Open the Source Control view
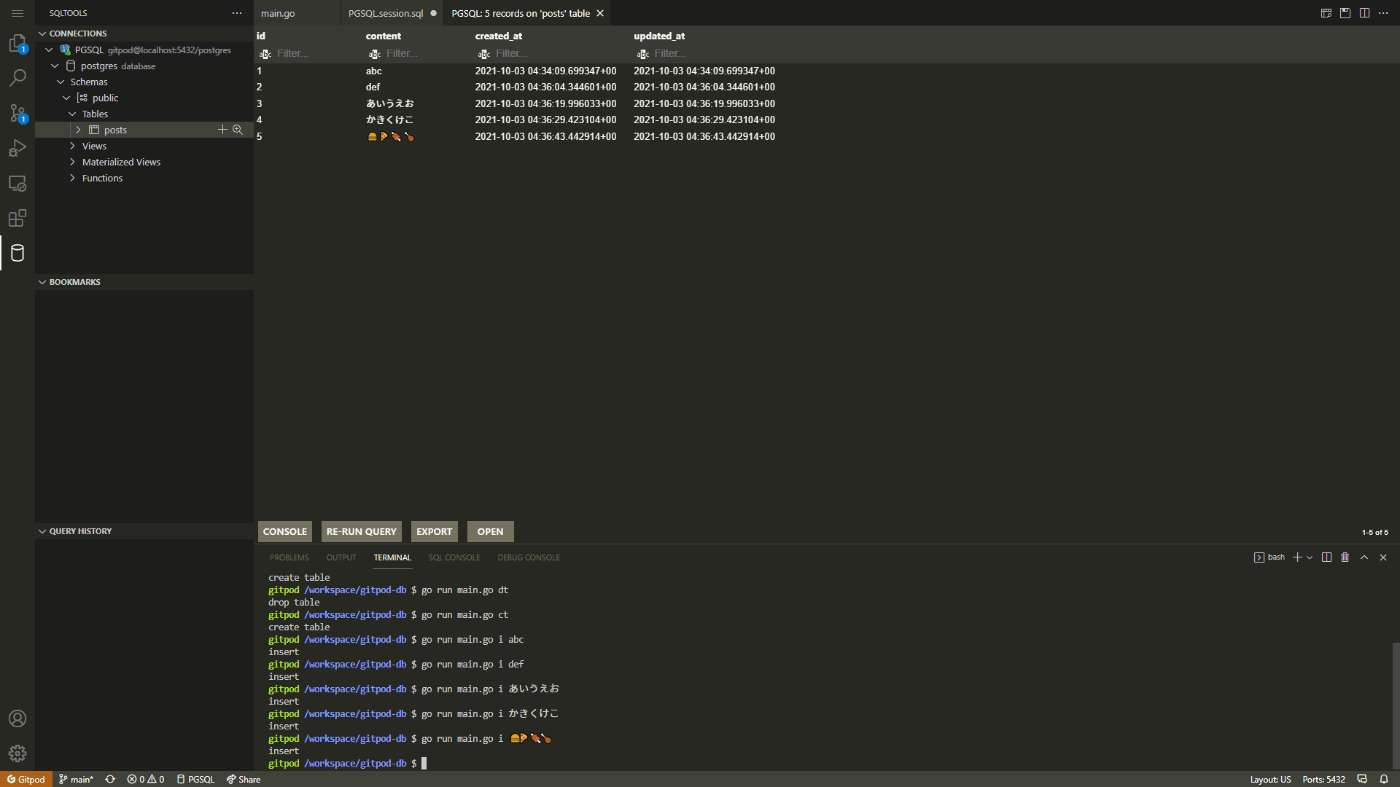The width and height of the screenshot is (1400, 787). coord(17,113)
